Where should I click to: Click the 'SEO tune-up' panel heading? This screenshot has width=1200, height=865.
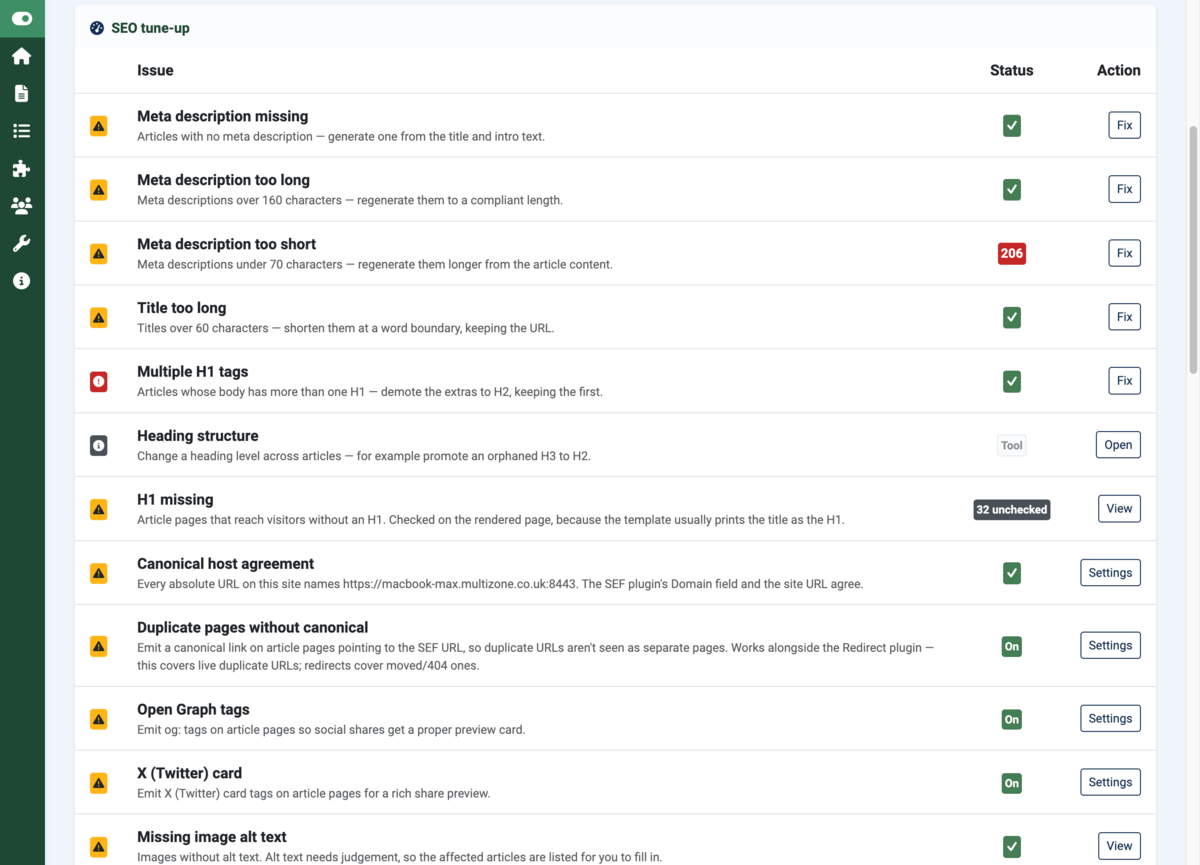tap(150, 28)
